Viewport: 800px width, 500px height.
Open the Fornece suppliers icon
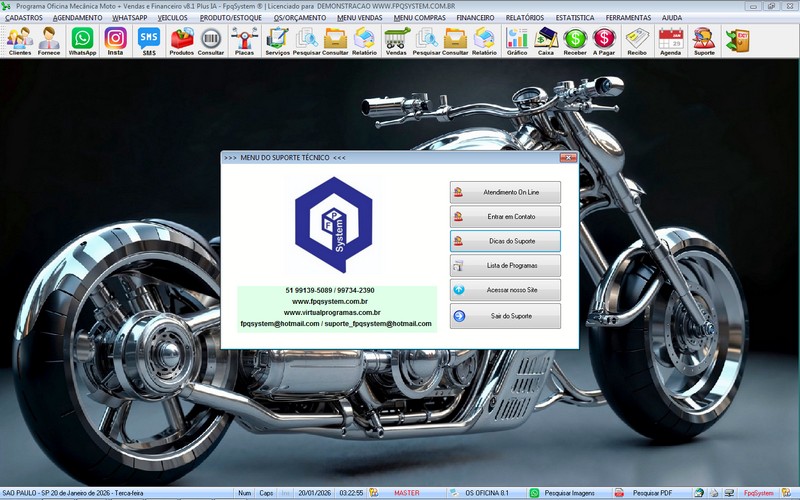tap(49, 41)
